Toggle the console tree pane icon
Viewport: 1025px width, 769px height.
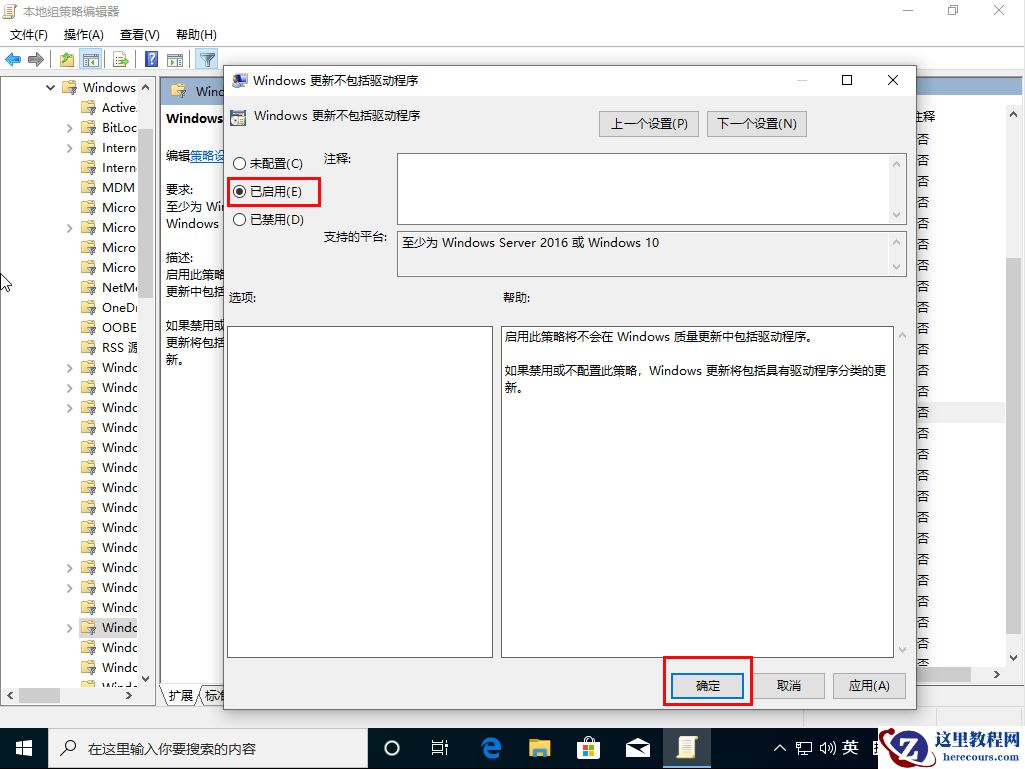click(x=89, y=59)
